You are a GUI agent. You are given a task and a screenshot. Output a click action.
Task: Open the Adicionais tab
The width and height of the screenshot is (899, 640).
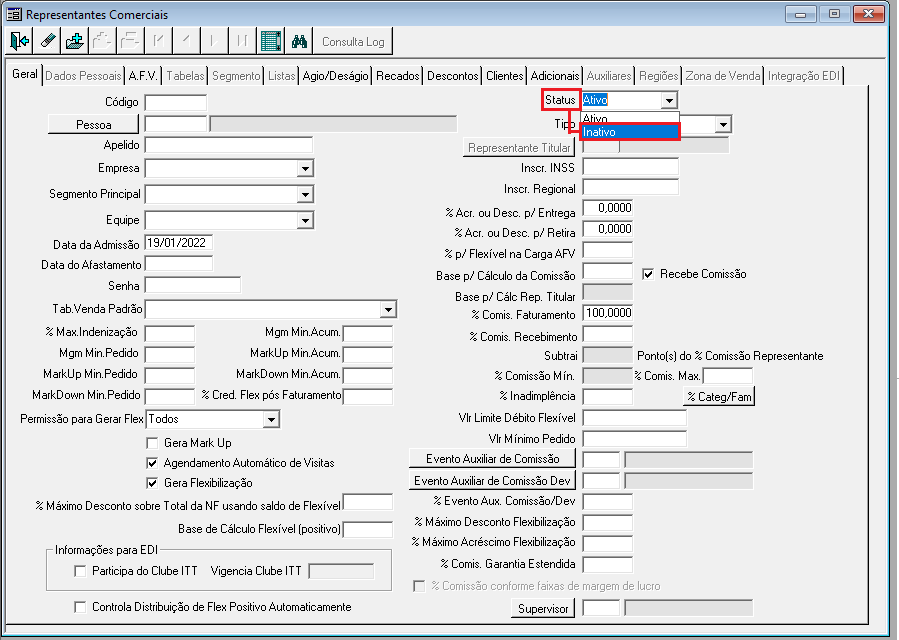[x=554, y=76]
